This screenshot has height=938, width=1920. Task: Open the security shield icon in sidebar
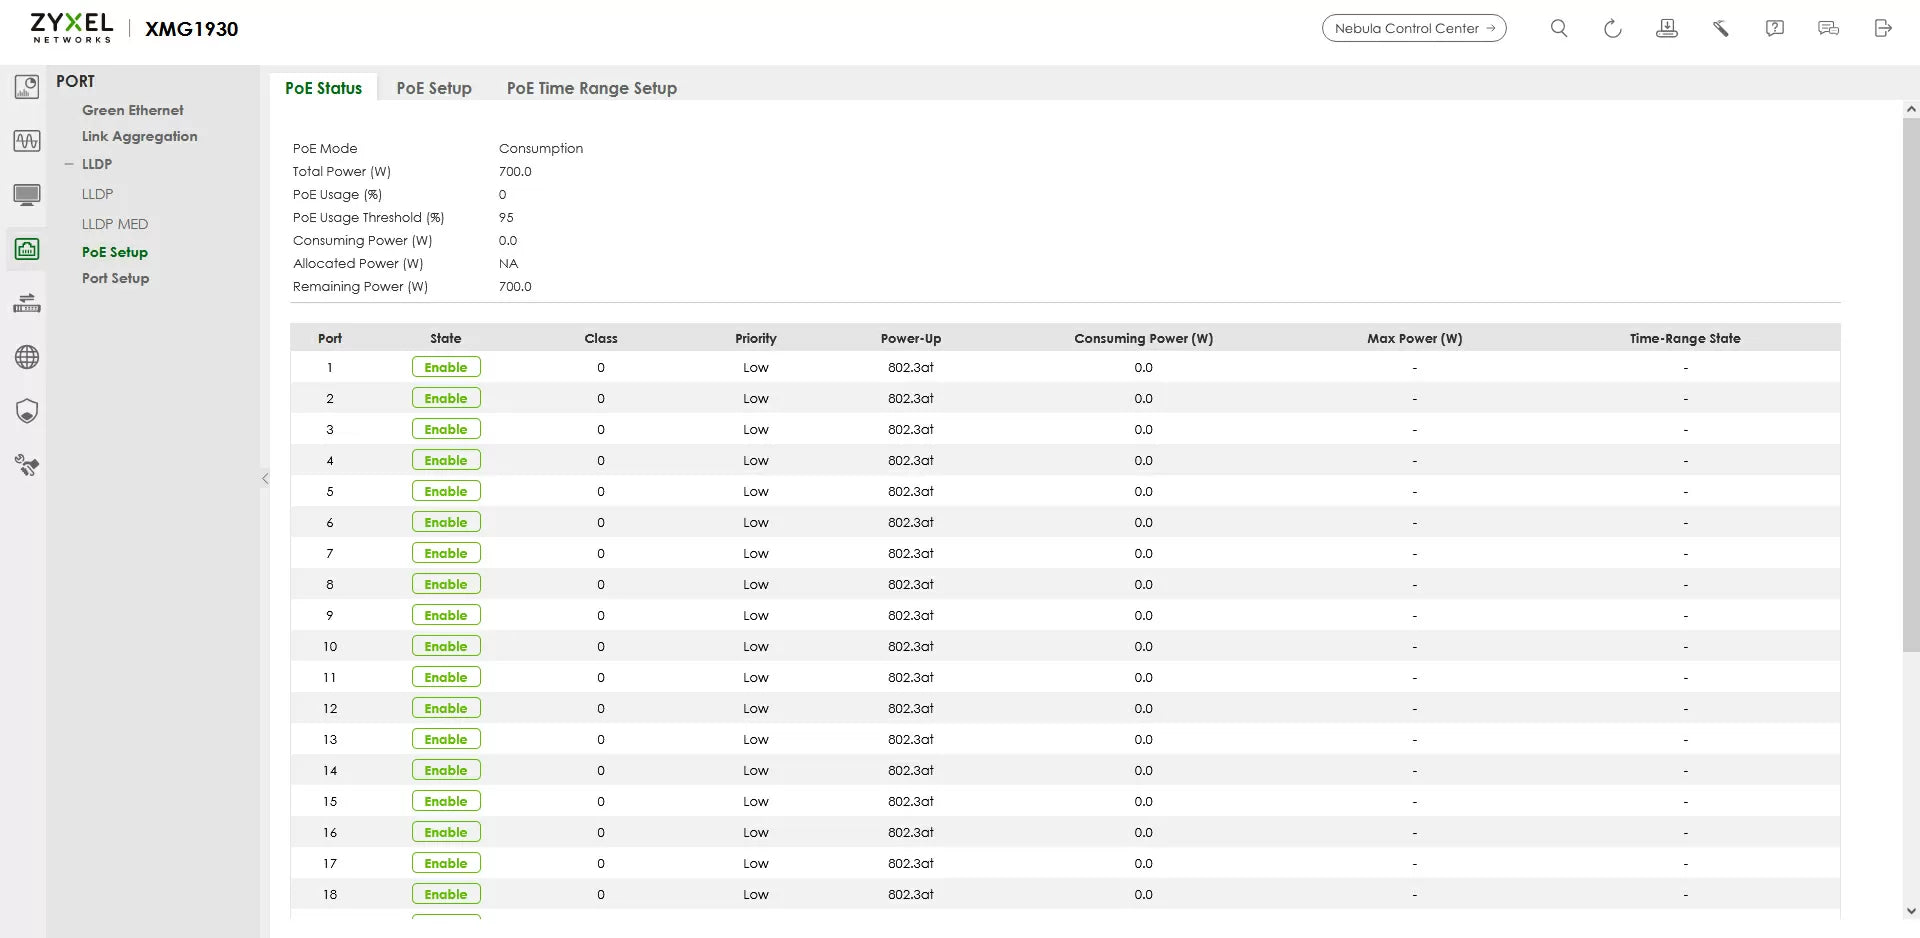[27, 411]
